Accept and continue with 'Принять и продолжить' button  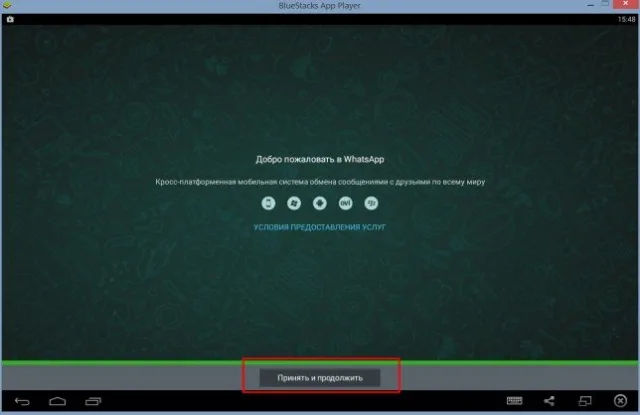[x=320, y=377]
